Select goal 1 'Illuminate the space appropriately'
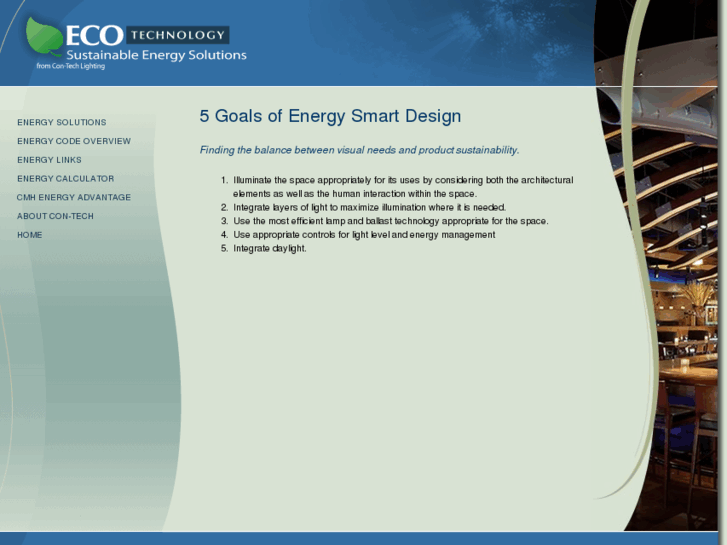Image resolution: width=727 pixels, height=545 pixels. point(403,187)
